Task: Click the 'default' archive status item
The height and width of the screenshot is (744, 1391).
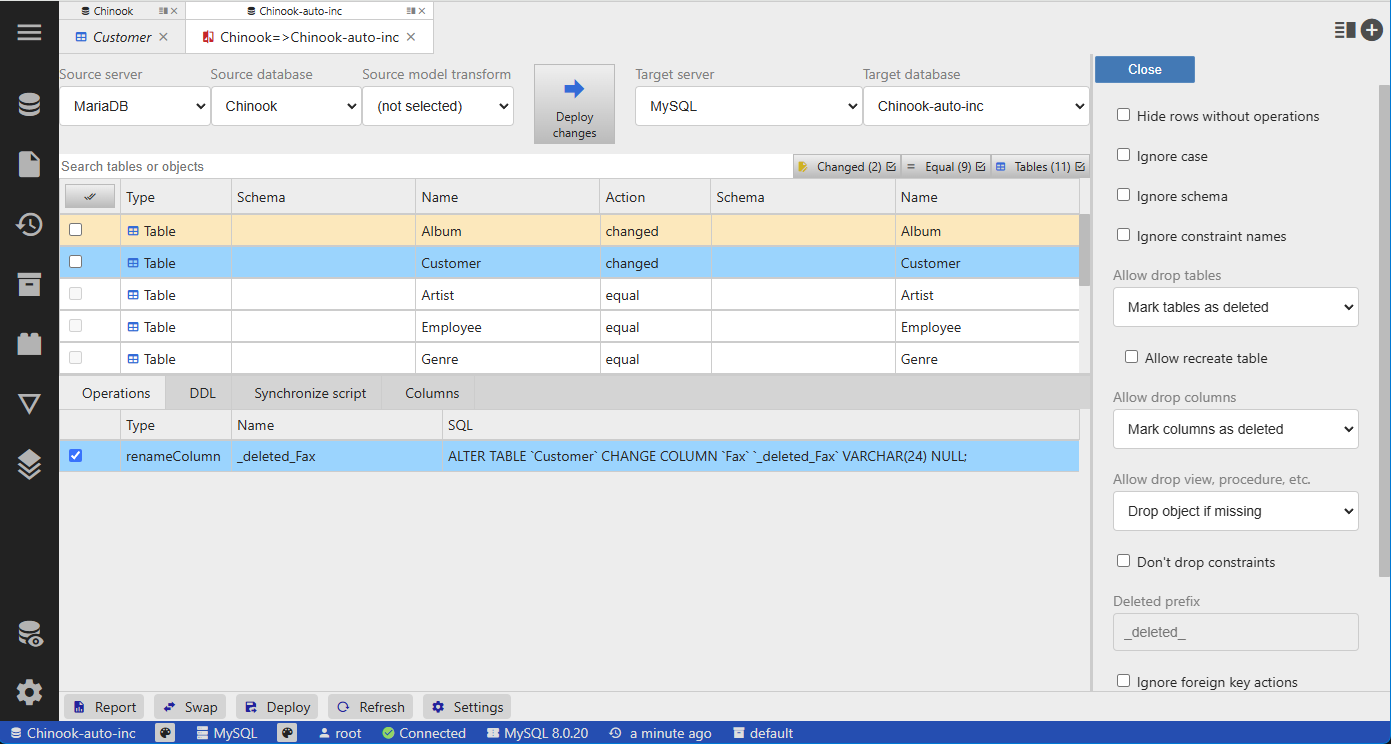Action: point(762,733)
